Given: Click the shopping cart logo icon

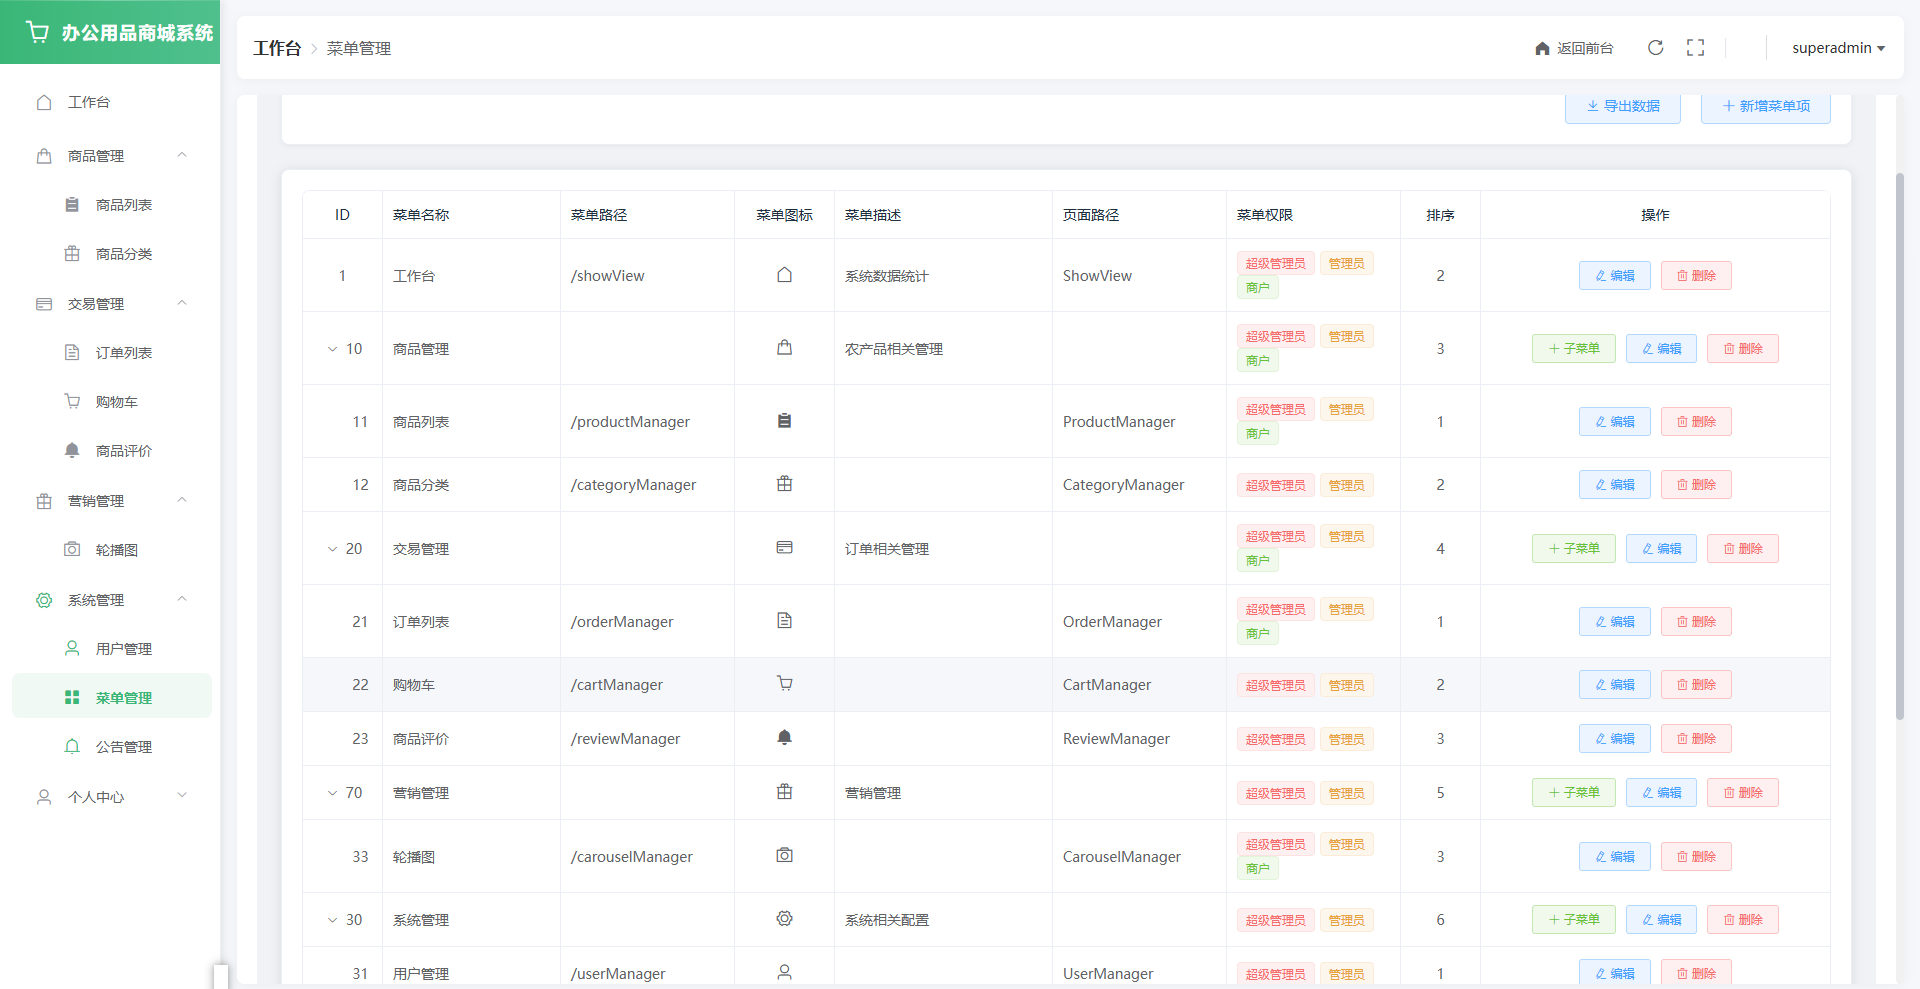Looking at the screenshot, I should 38,32.
